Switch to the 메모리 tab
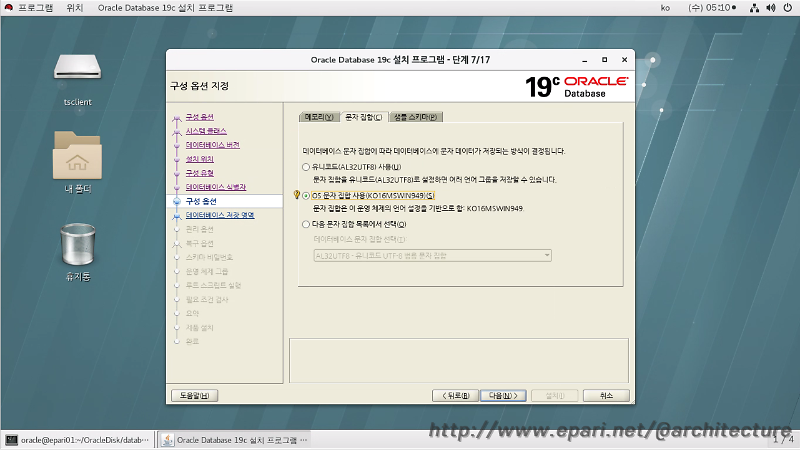 coord(319,117)
